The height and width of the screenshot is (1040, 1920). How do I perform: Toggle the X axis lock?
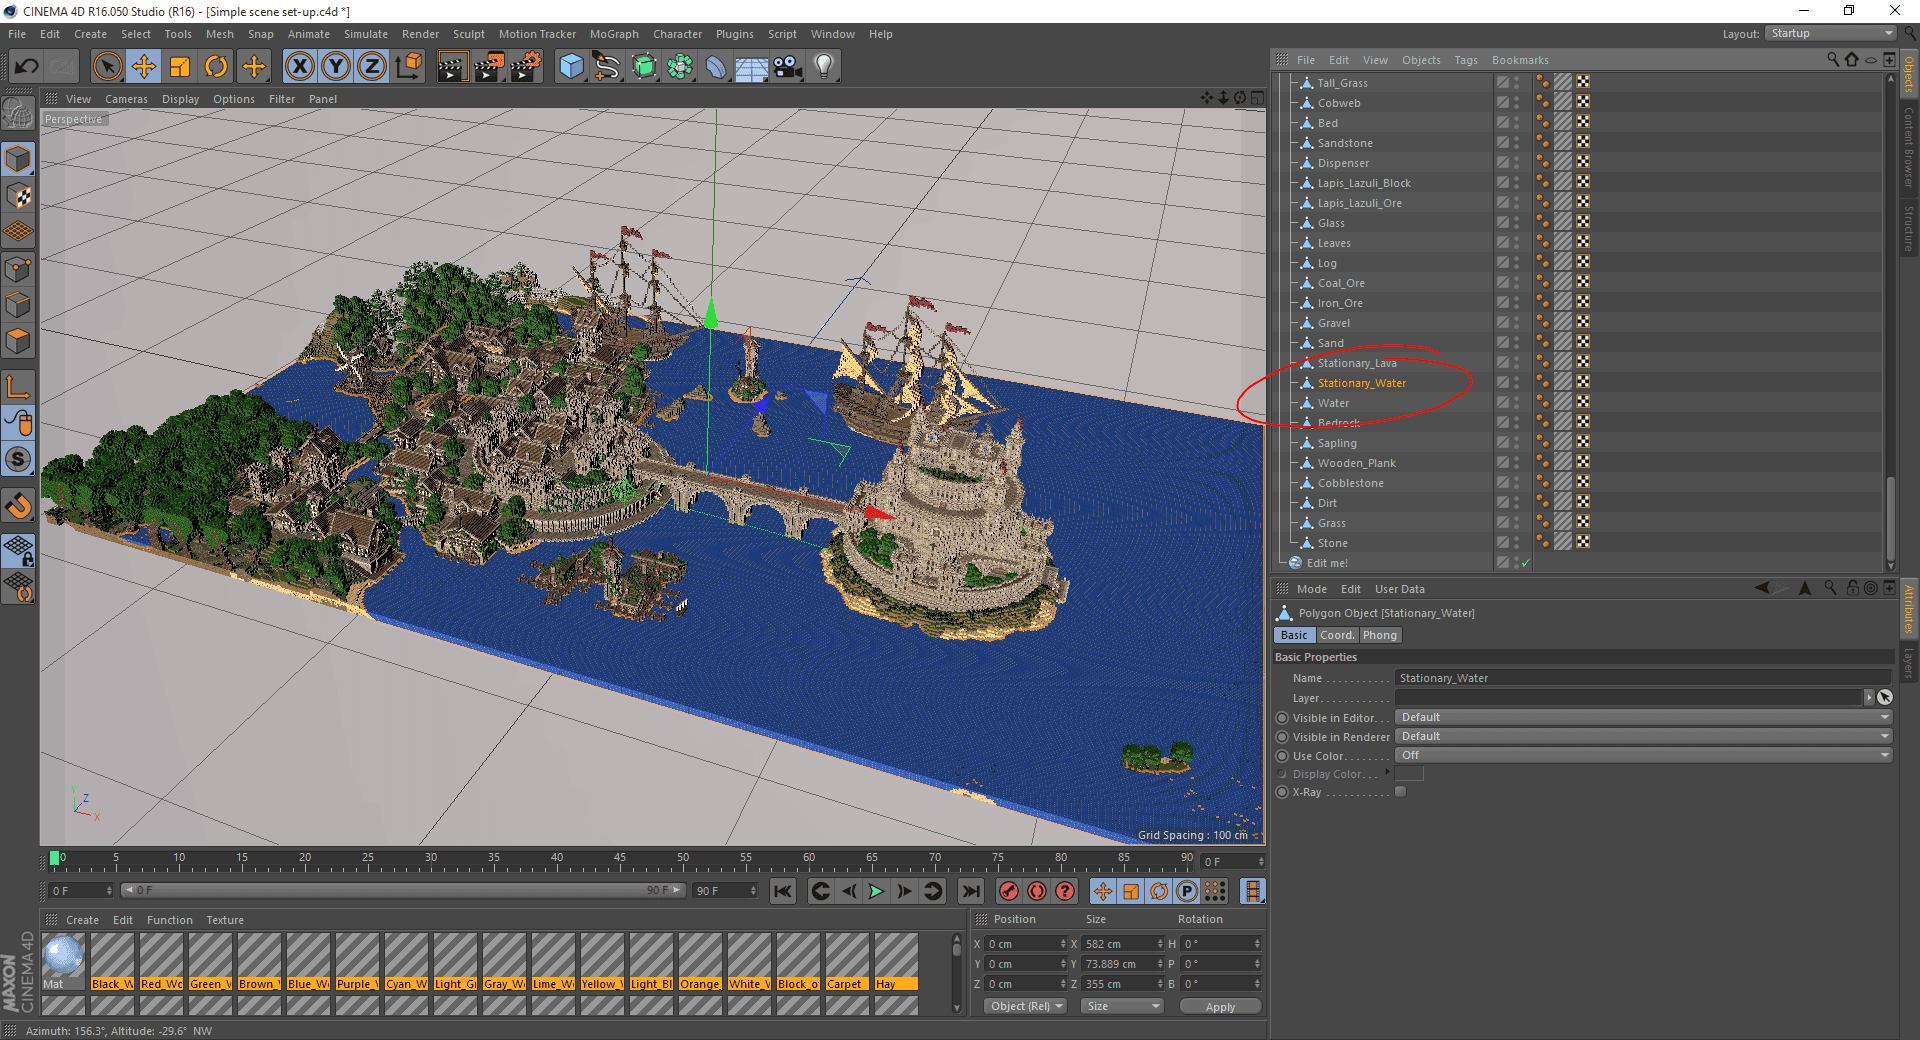[x=299, y=67]
